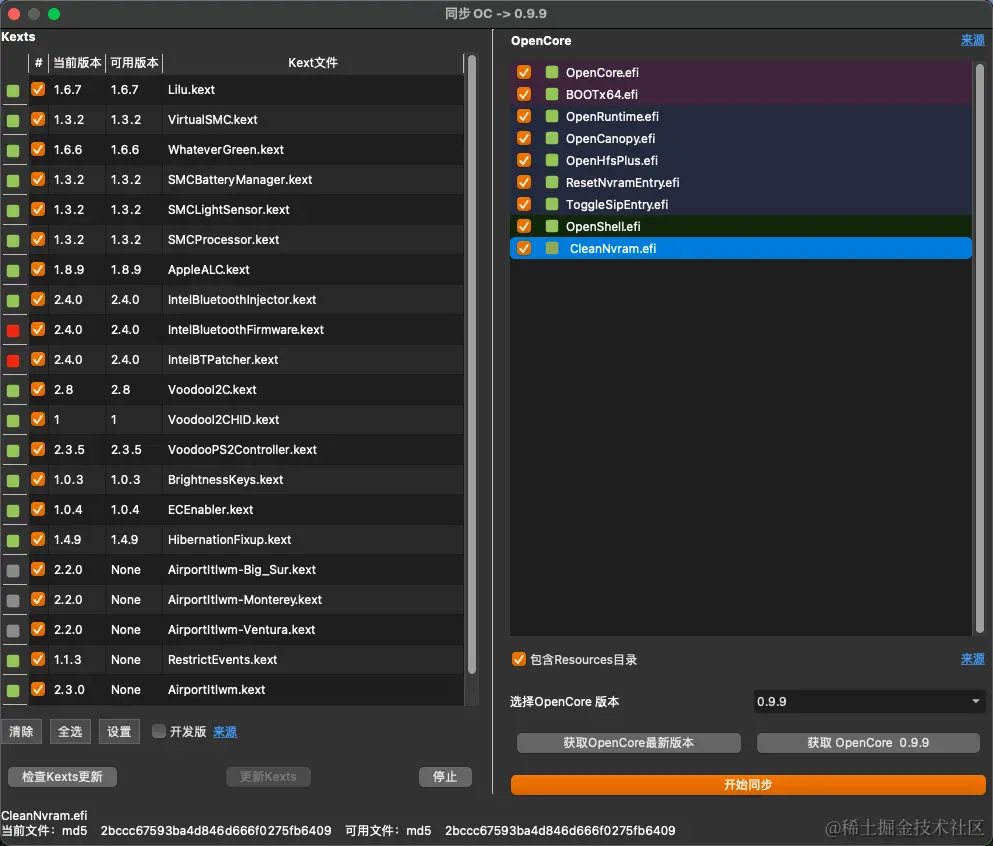Uncheck the WhateverGreen.kext checkbox

[x=38, y=149]
